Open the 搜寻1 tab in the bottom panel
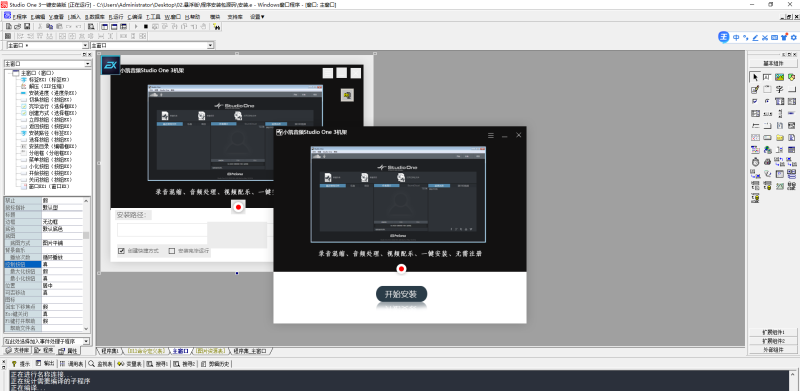The height and width of the screenshot is (391, 800). [157, 363]
